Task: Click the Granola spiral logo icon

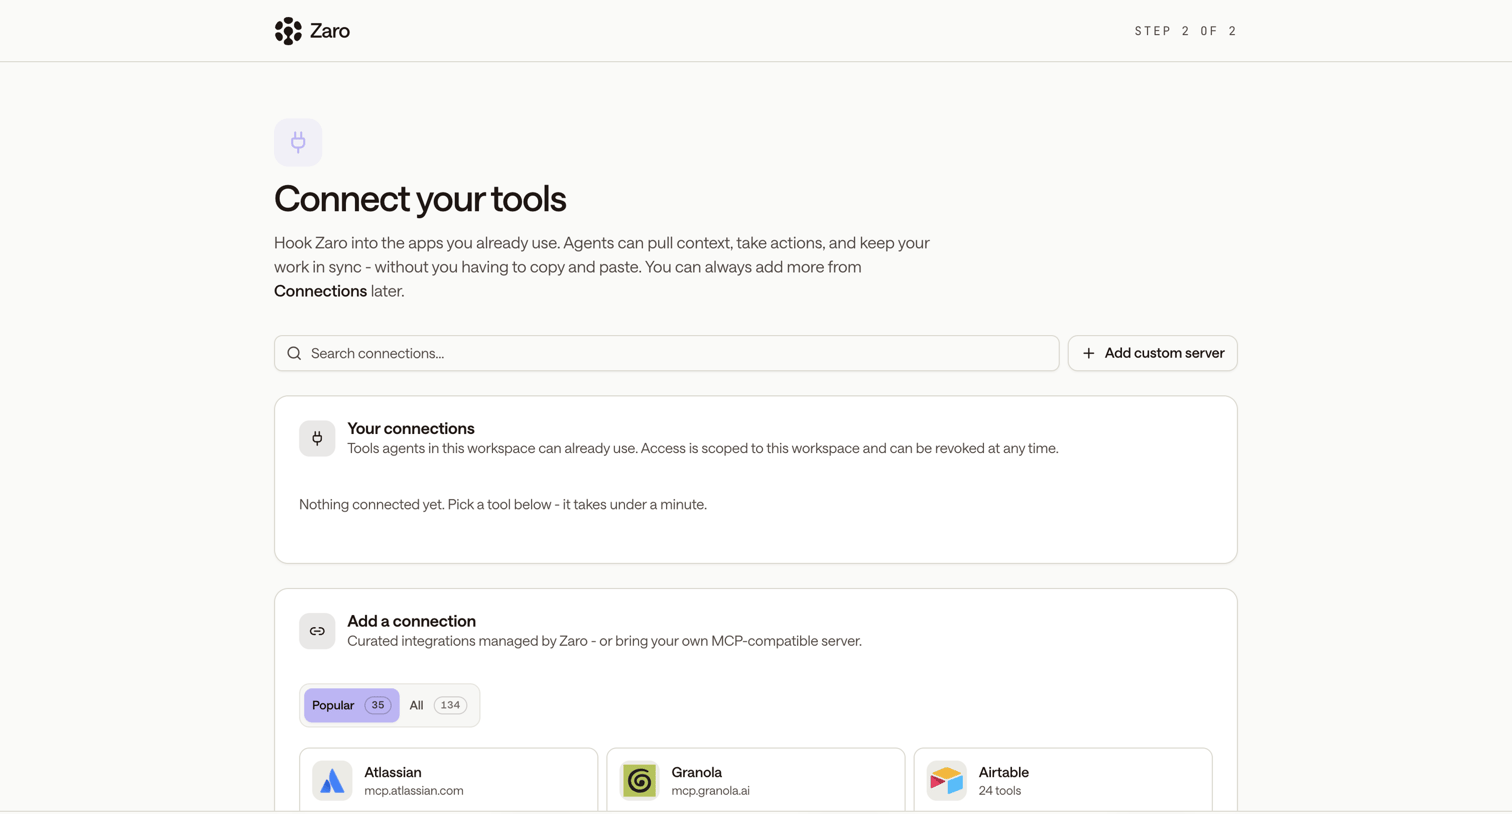Action: click(x=640, y=781)
